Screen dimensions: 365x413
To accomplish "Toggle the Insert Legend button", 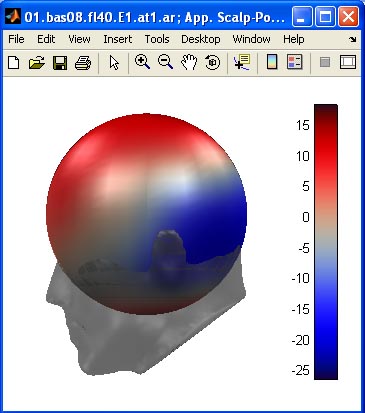I will pos(295,62).
